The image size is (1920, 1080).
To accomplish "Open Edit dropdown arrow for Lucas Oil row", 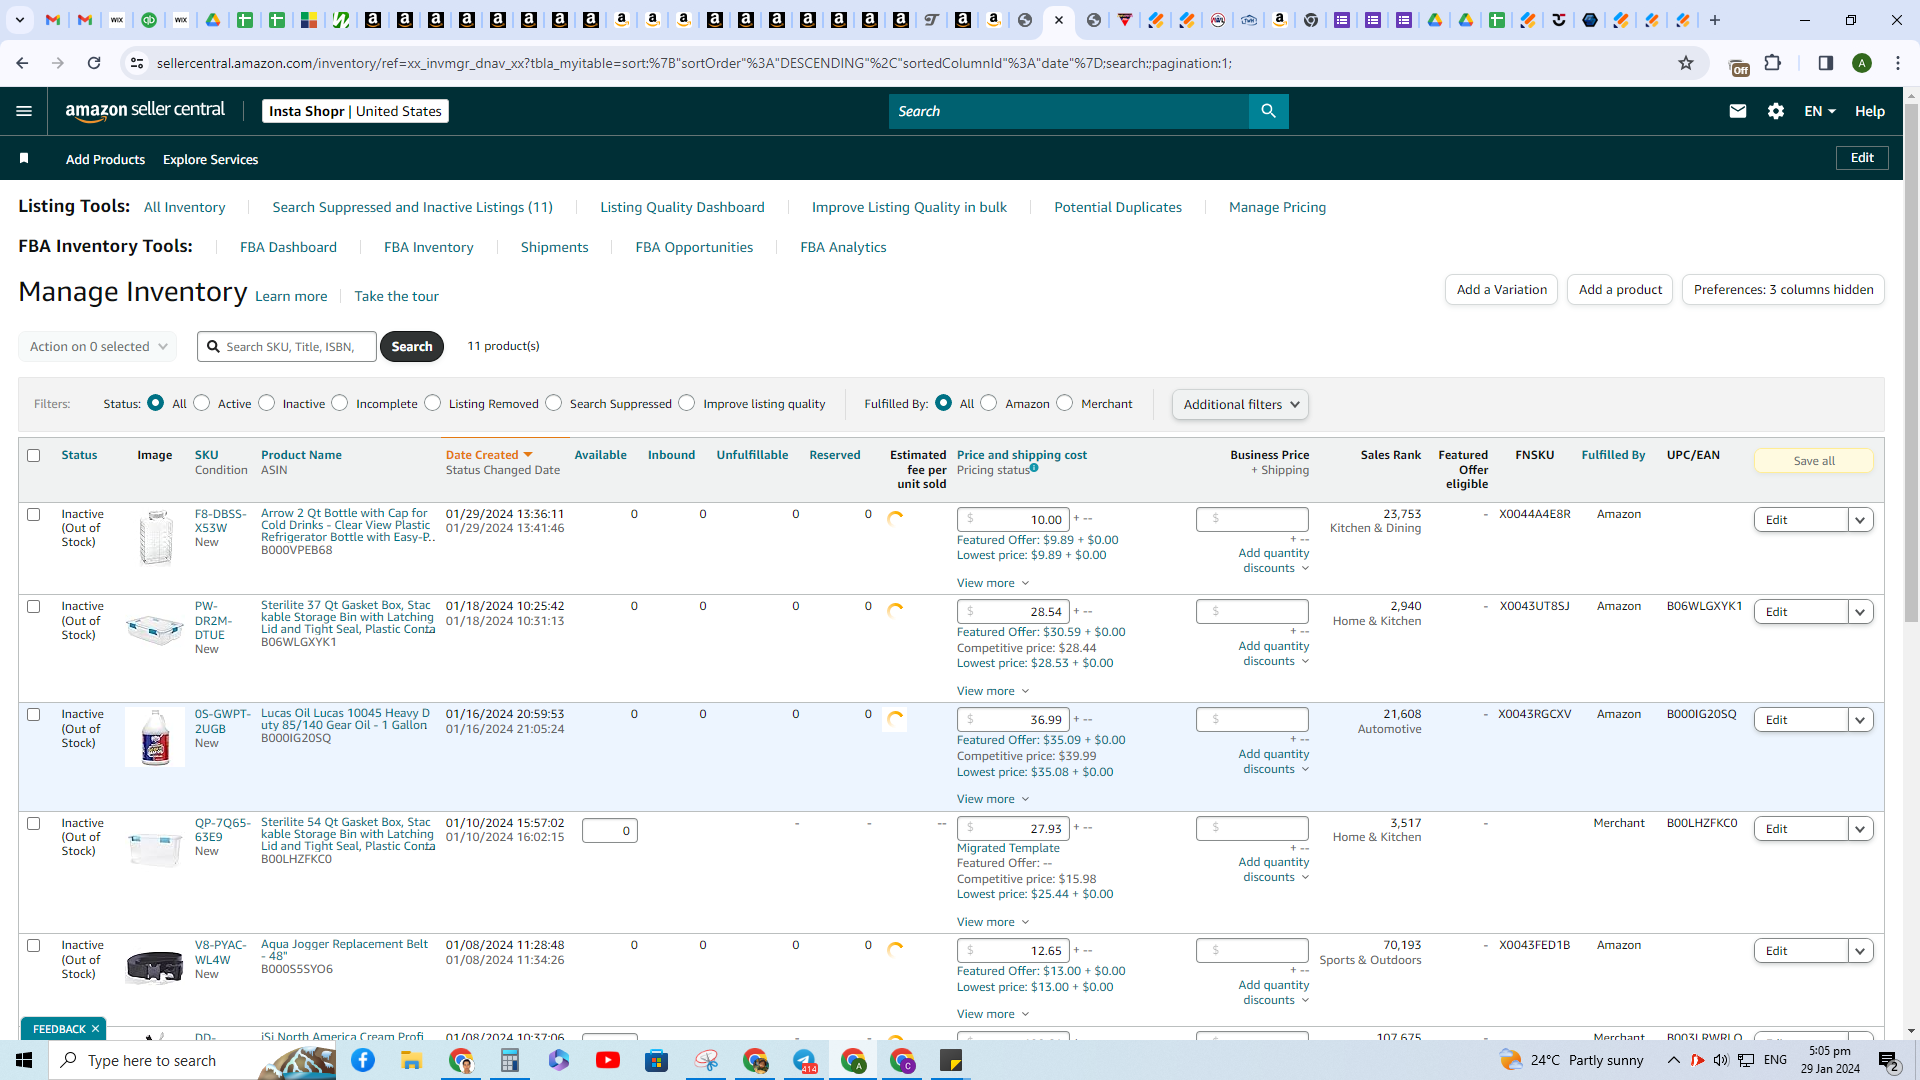I will (1860, 720).
